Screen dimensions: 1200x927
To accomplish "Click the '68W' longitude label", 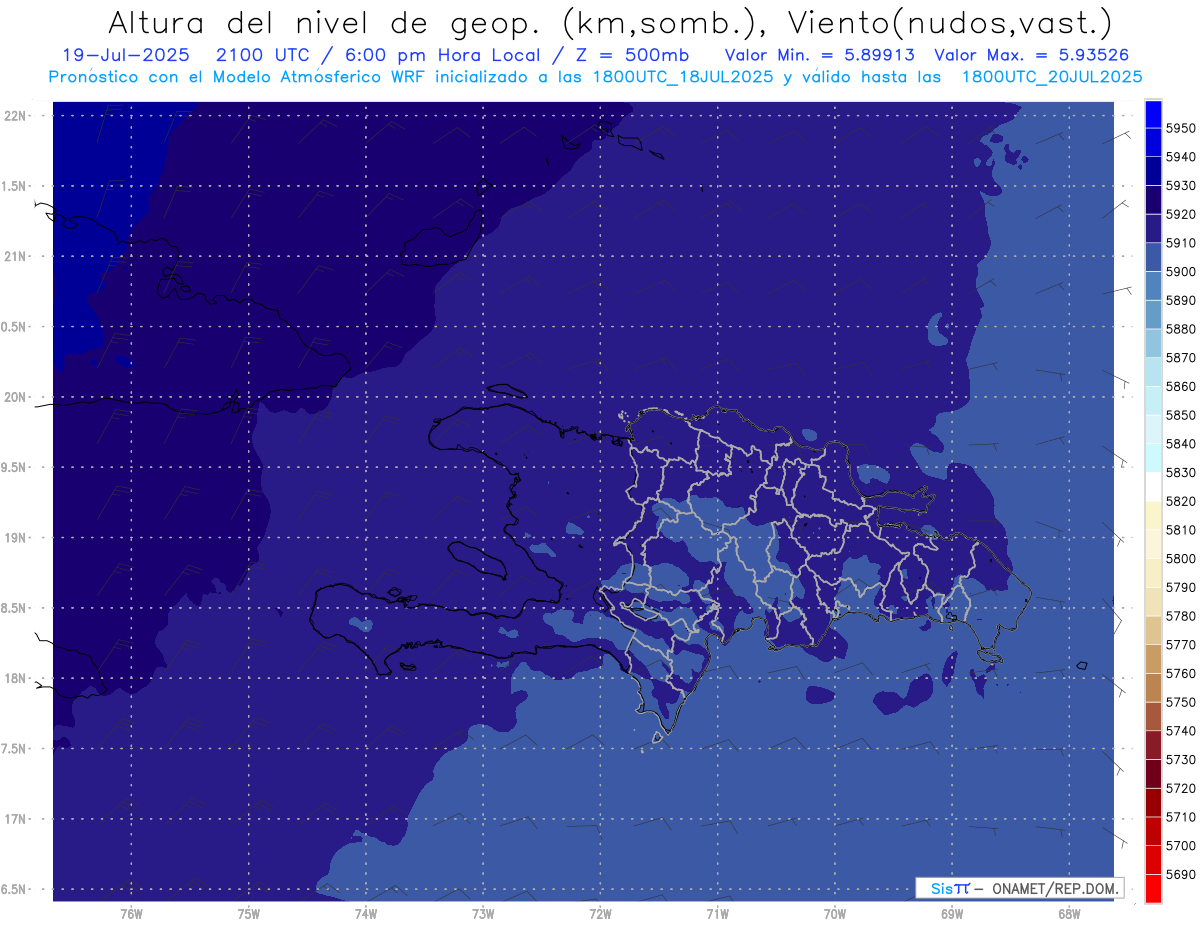I will (1069, 914).
